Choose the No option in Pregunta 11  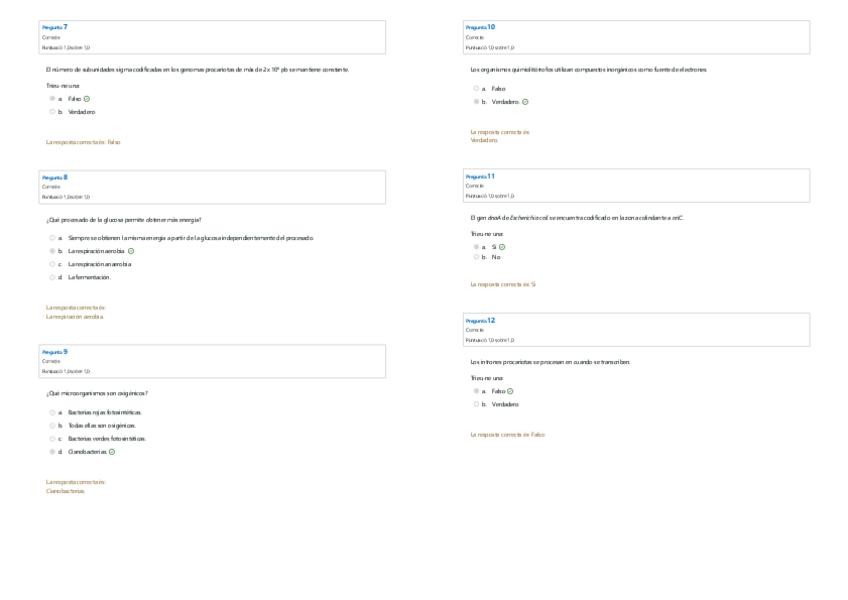point(476,257)
